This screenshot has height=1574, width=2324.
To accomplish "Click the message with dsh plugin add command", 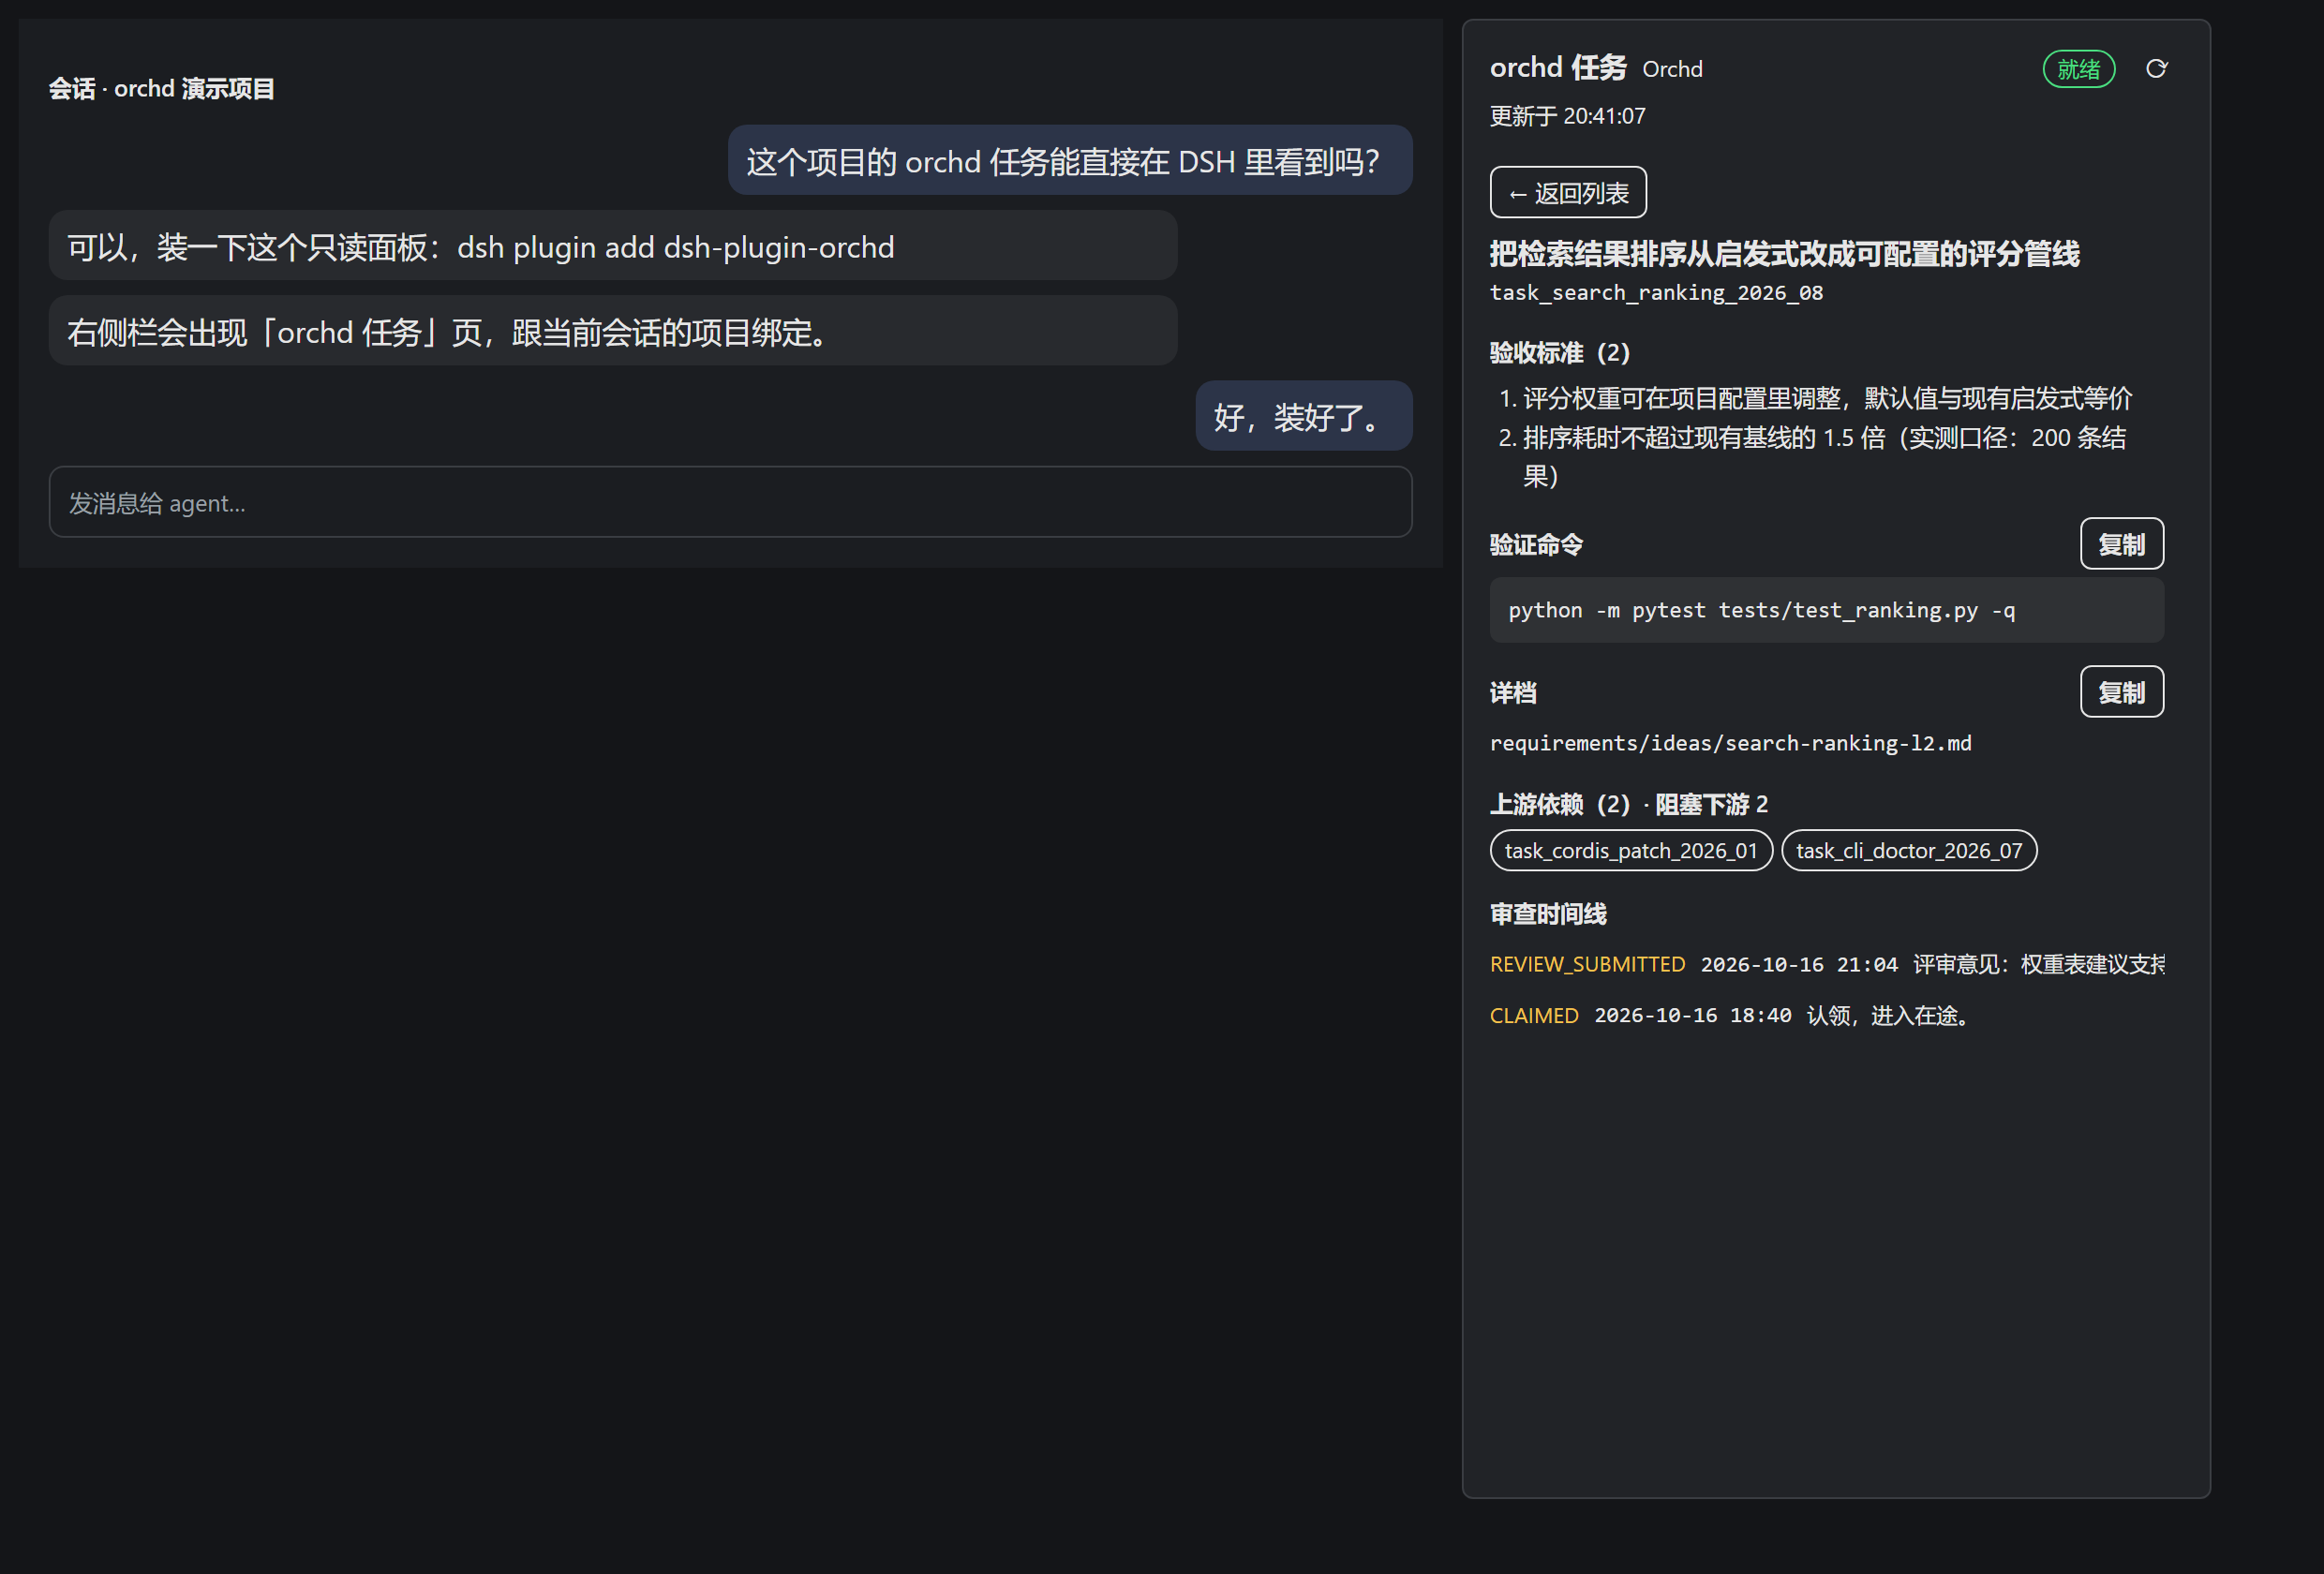I will click(612, 245).
